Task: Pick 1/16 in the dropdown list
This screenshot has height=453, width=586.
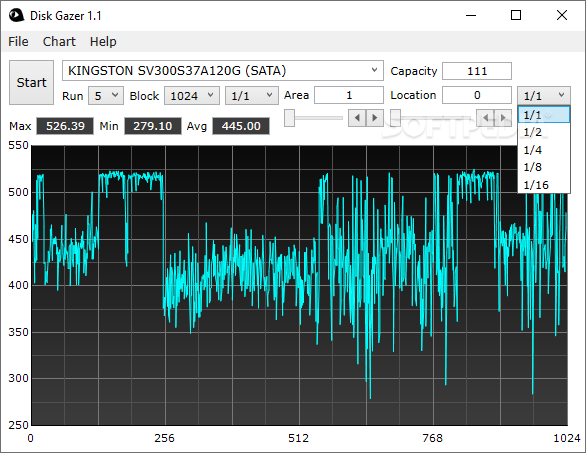Action: click(544, 185)
